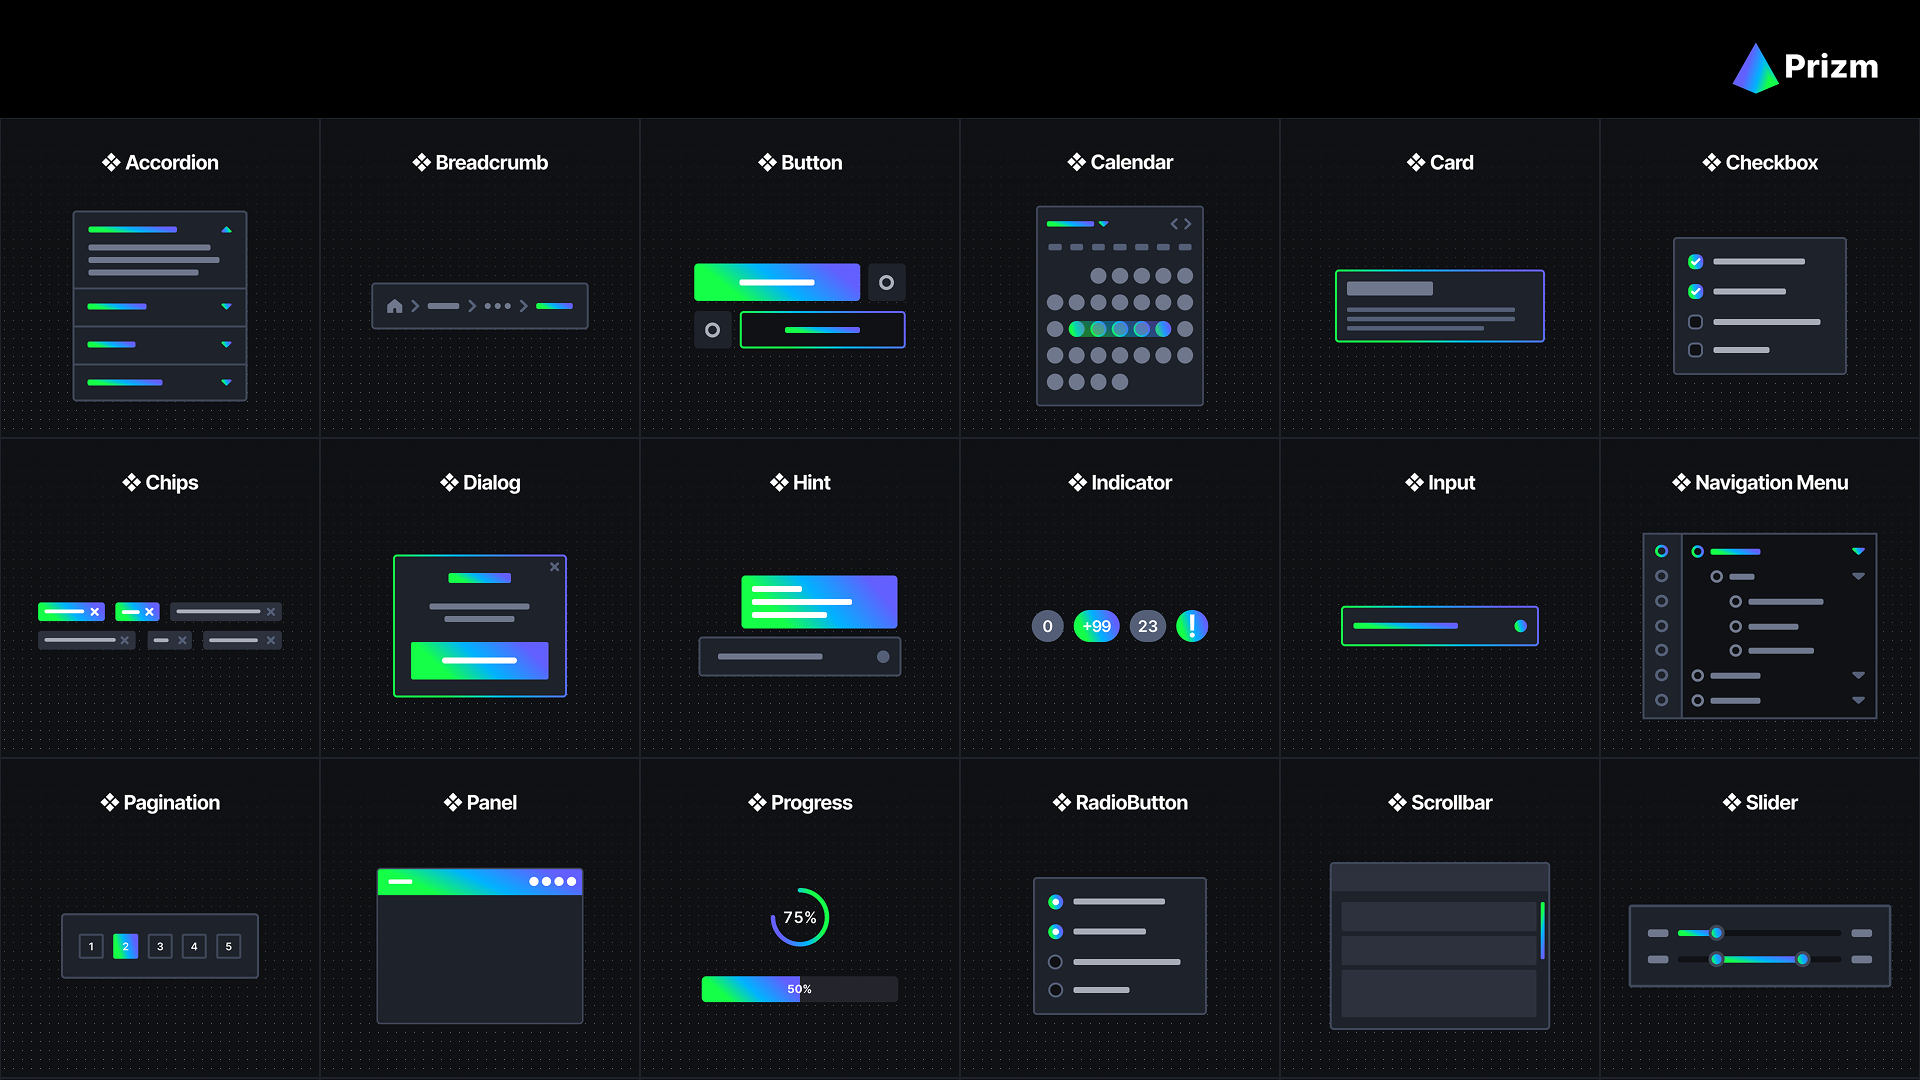
Task: Click into the gradient-outlined input field
Action: (x=1430, y=626)
